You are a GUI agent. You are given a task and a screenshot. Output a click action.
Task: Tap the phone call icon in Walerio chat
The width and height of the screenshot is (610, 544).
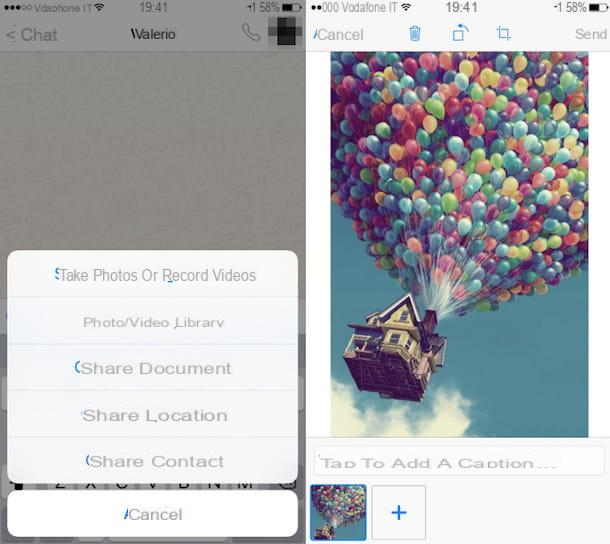point(251,32)
